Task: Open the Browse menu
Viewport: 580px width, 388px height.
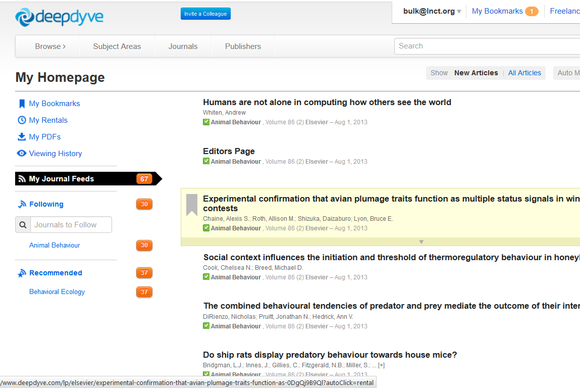Action: tap(50, 47)
